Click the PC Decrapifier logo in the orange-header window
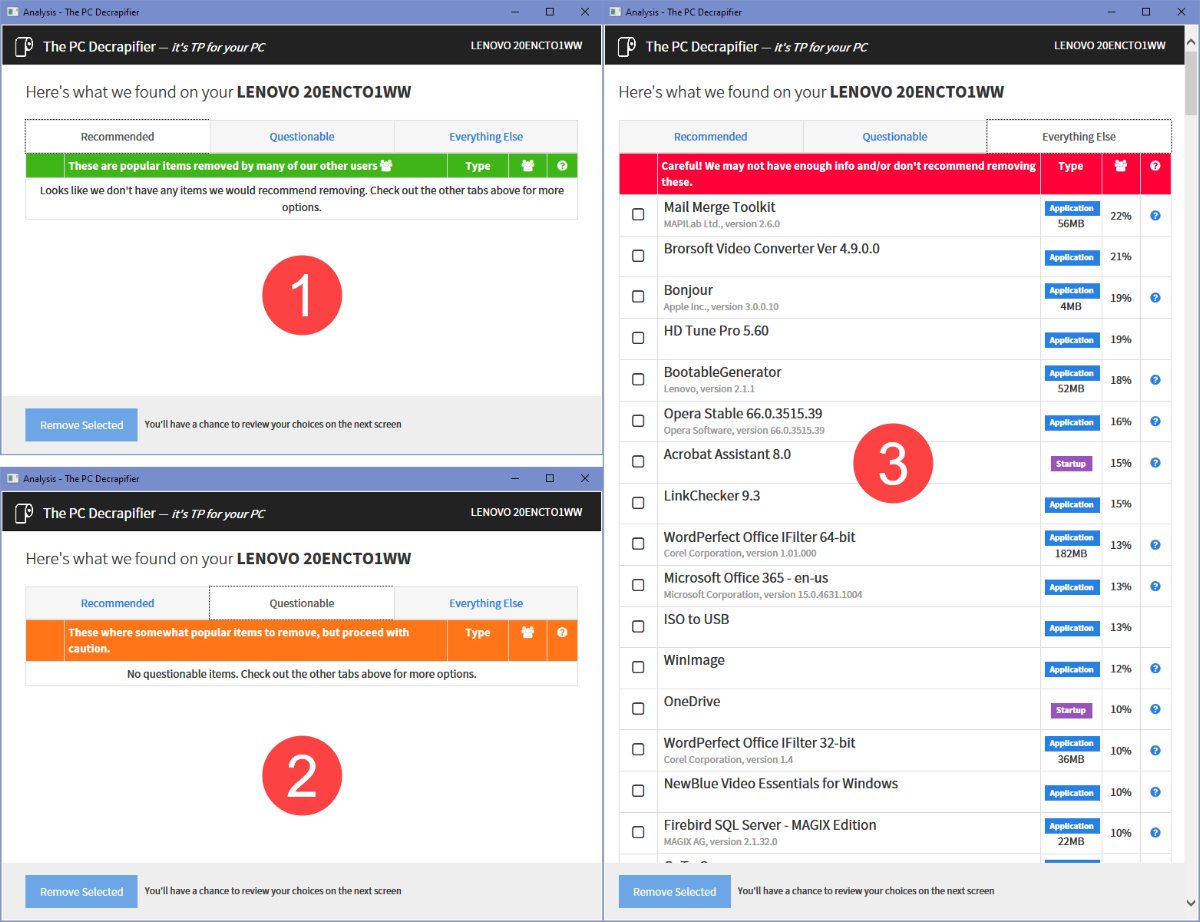This screenshot has height=922, width=1200. pos(25,513)
